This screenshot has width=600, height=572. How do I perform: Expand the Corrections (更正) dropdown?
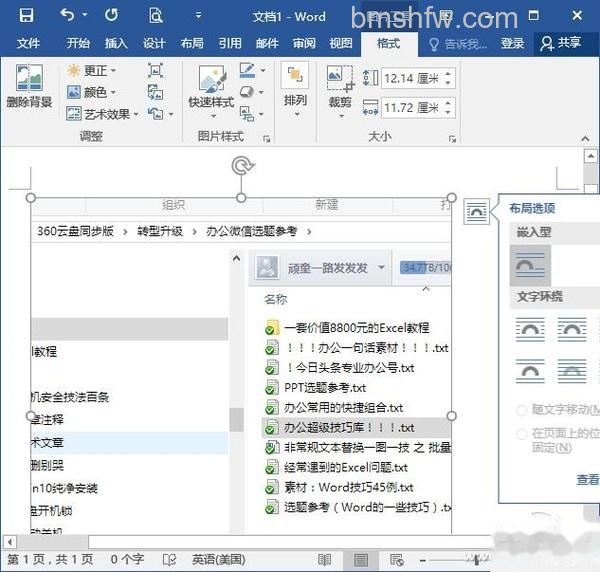[91, 70]
